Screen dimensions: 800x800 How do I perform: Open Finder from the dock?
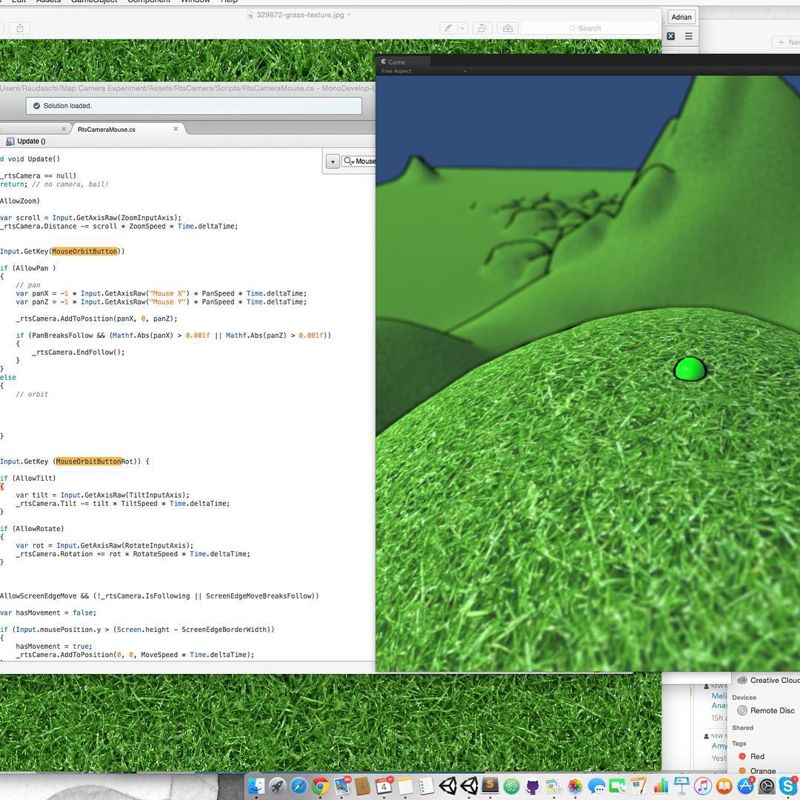pos(255,787)
